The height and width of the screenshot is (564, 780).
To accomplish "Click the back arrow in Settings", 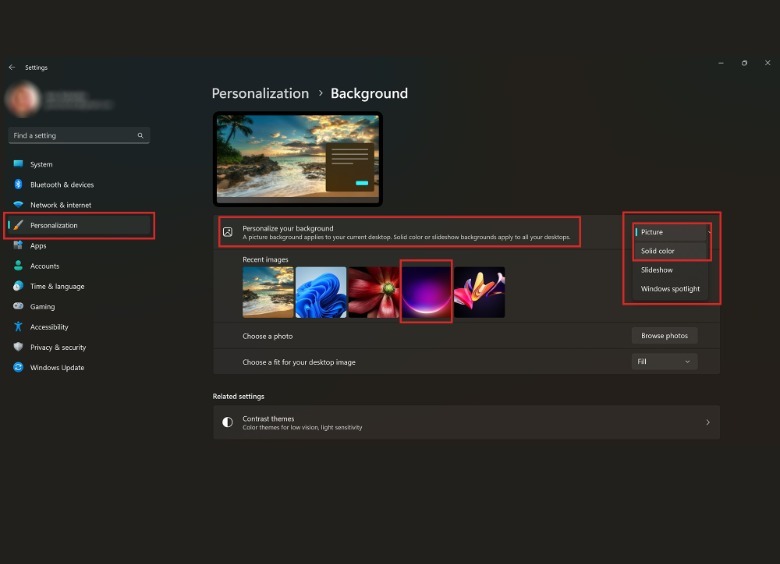I will pyautogui.click(x=12, y=67).
